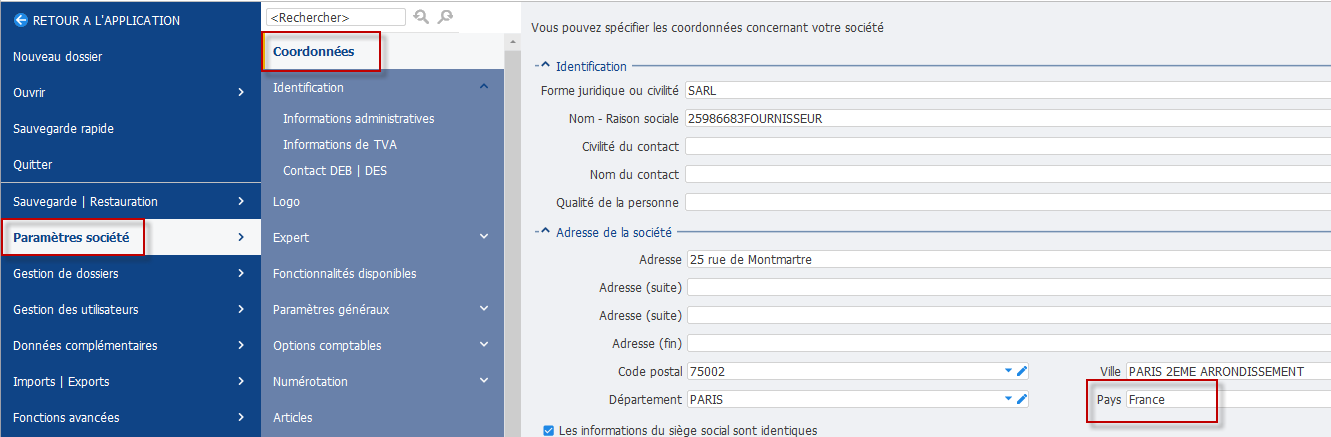
Task: Collapse the Identification submenu chevron in the sidebar
Action: (484, 87)
